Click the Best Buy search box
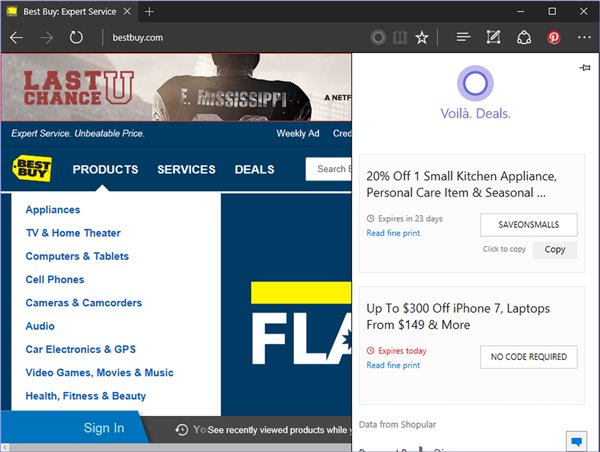 click(328, 169)
